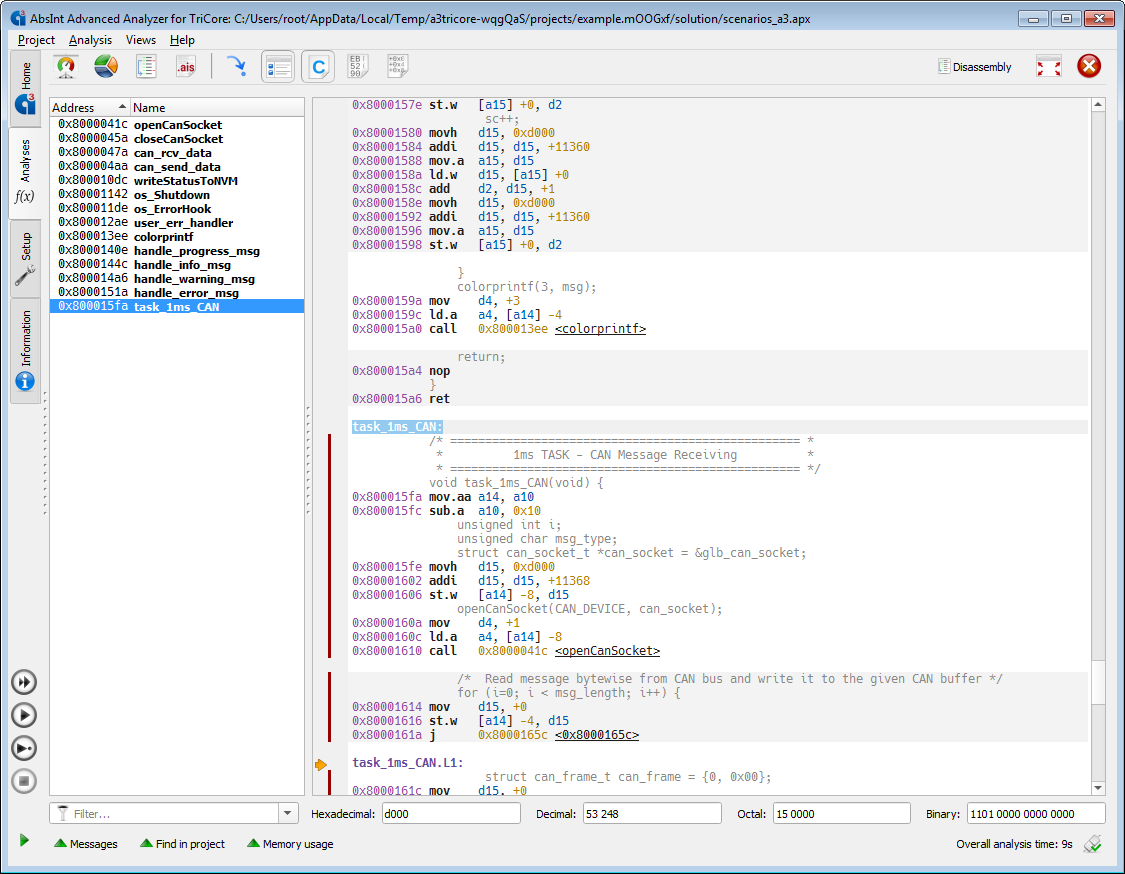Image resolution: width=1125 pixels, height=874 pixels.
Task: Click the status icon beside overall analysis time
Action: tap(1093, 844)
